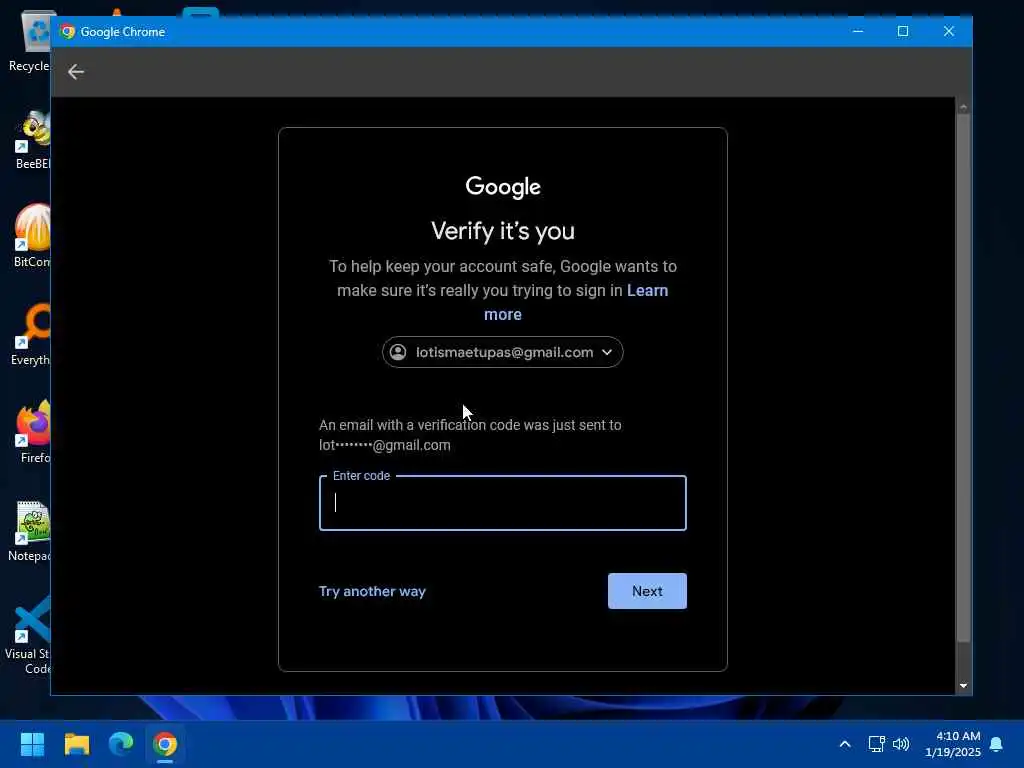
Task: Click the masked lot•••@gmail.com address text
Action: tap(385, 445)
